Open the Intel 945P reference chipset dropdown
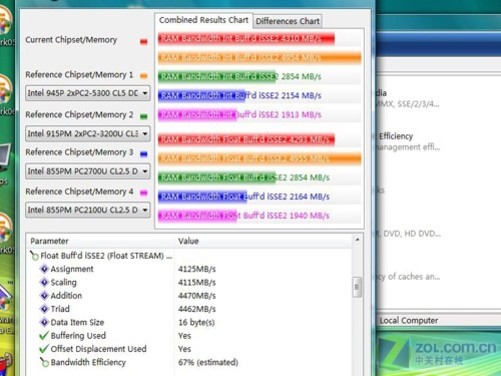The image size is (501, 376). (x=88, y=93)
